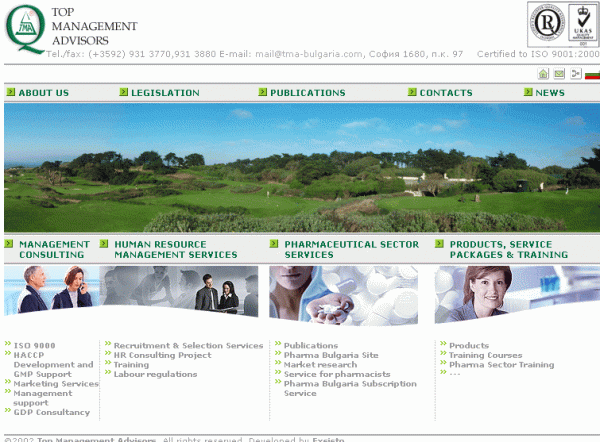Open the Training Courses link

[485, 355]
